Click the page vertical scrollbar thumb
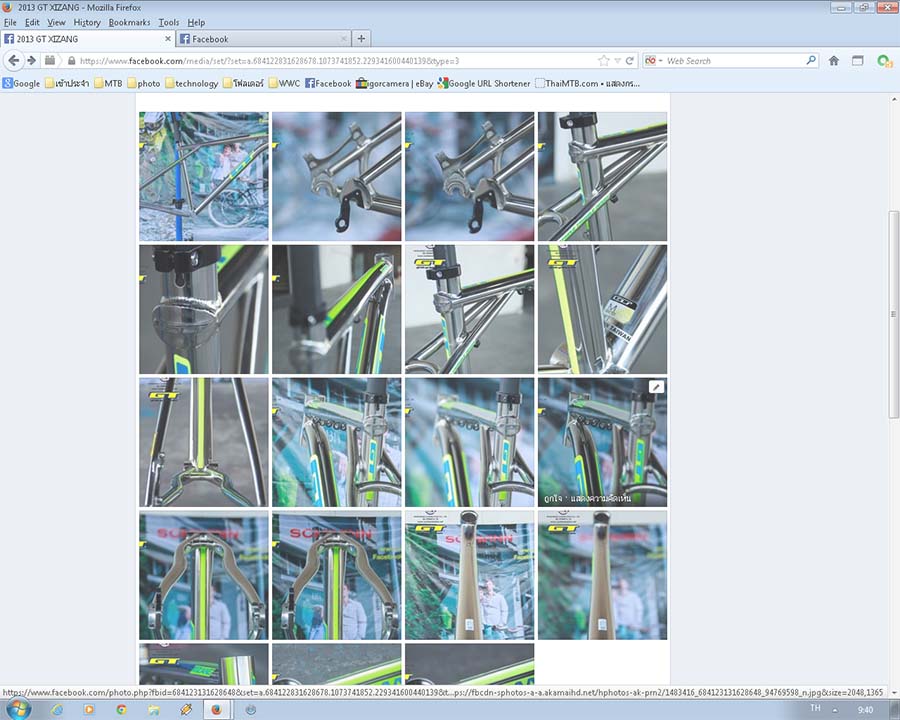 [893, 314]
